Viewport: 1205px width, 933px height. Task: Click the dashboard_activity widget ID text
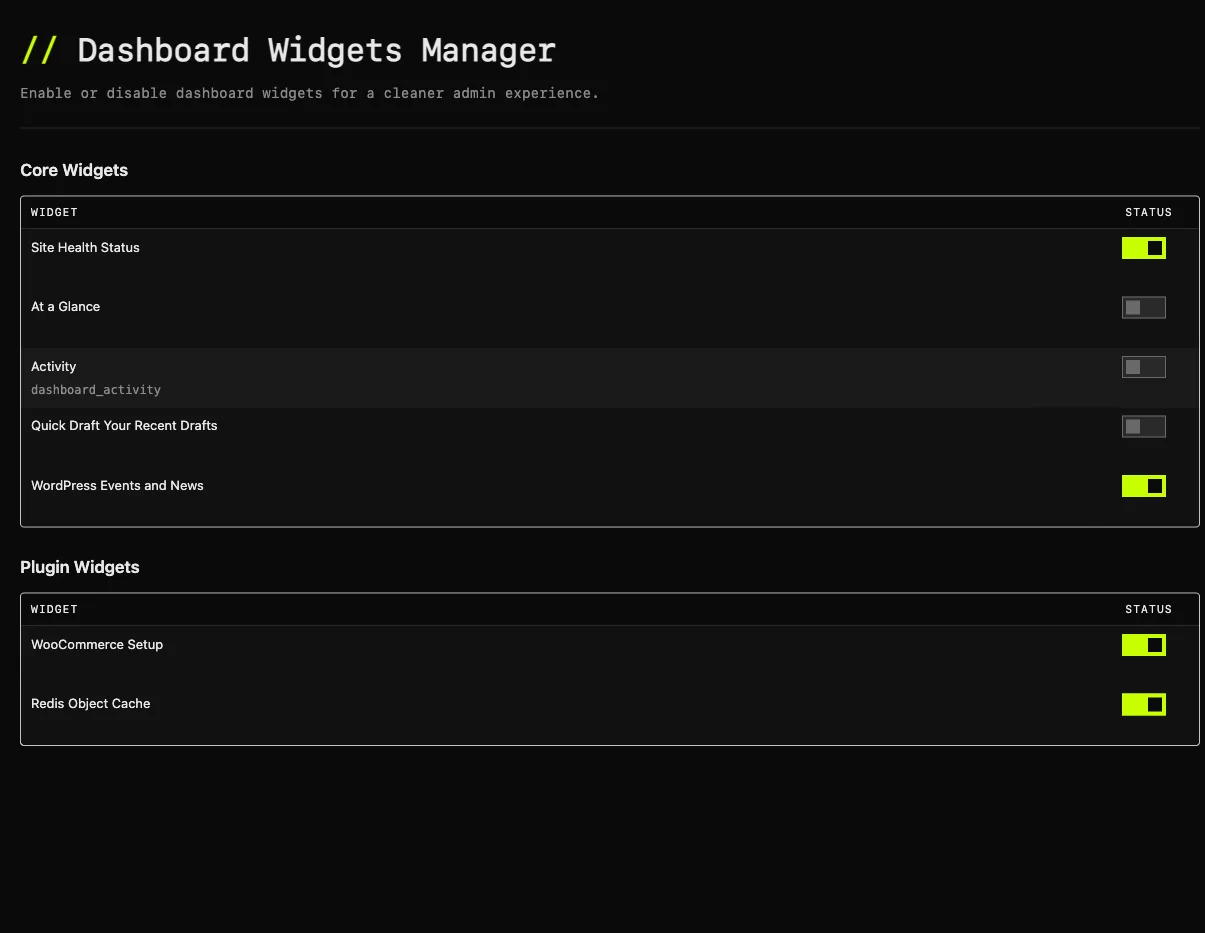click(96, 389)
